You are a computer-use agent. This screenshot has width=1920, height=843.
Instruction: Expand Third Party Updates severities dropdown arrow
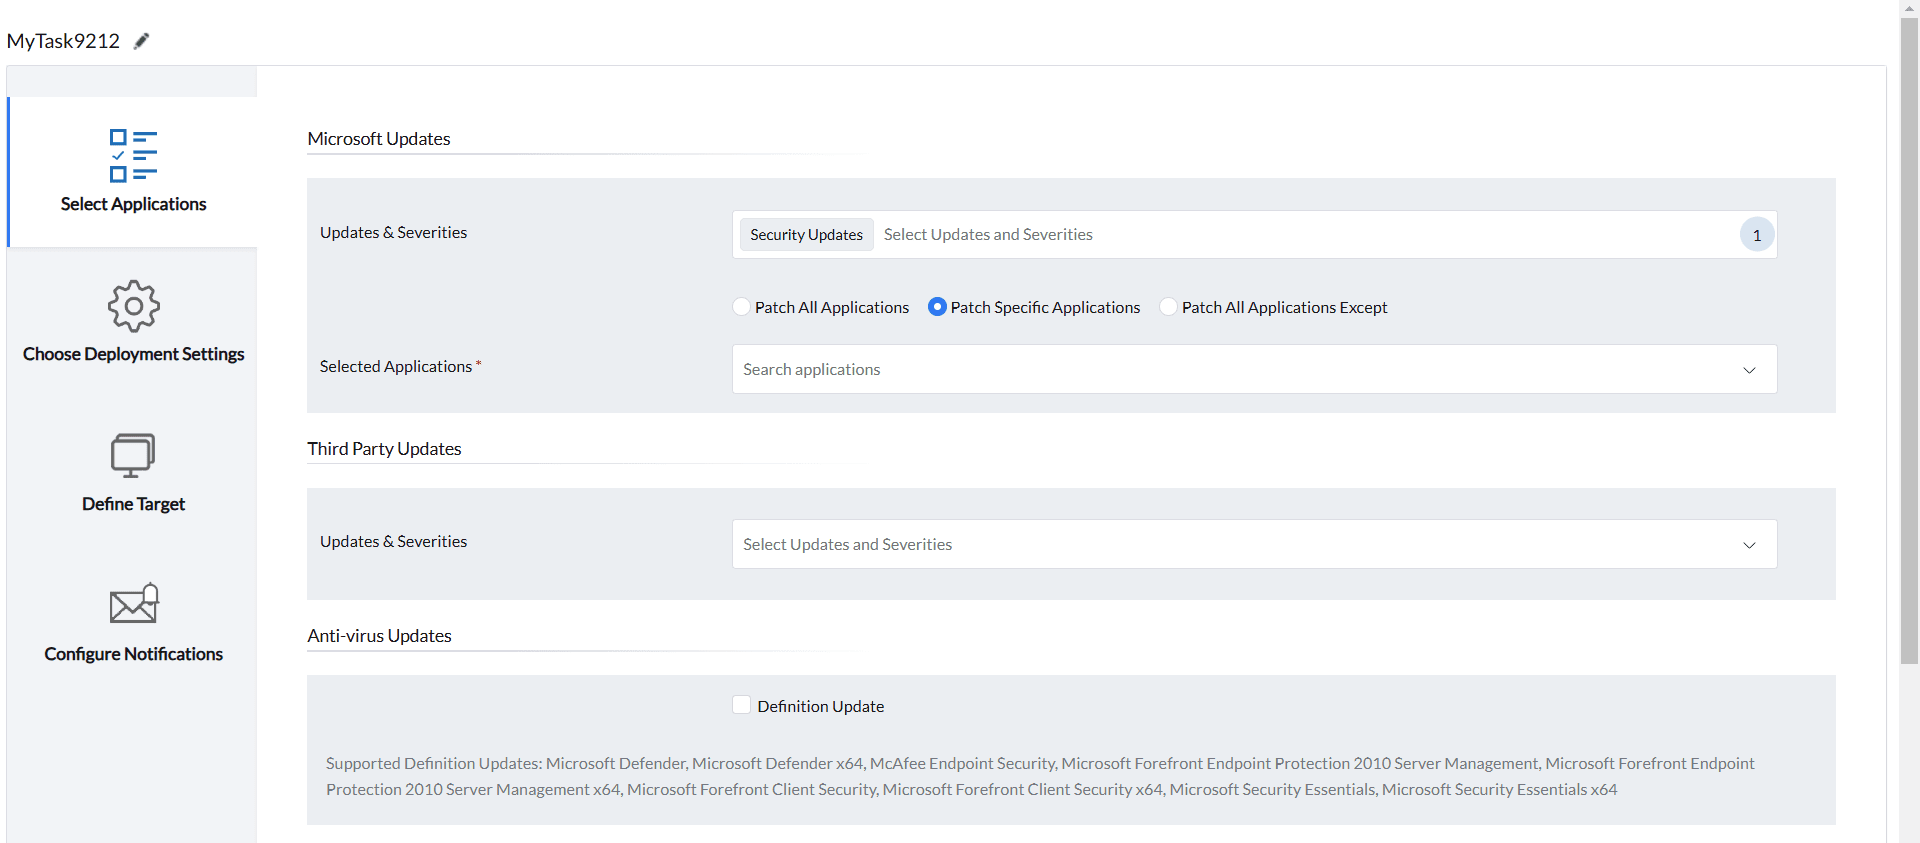[1749, 545]
